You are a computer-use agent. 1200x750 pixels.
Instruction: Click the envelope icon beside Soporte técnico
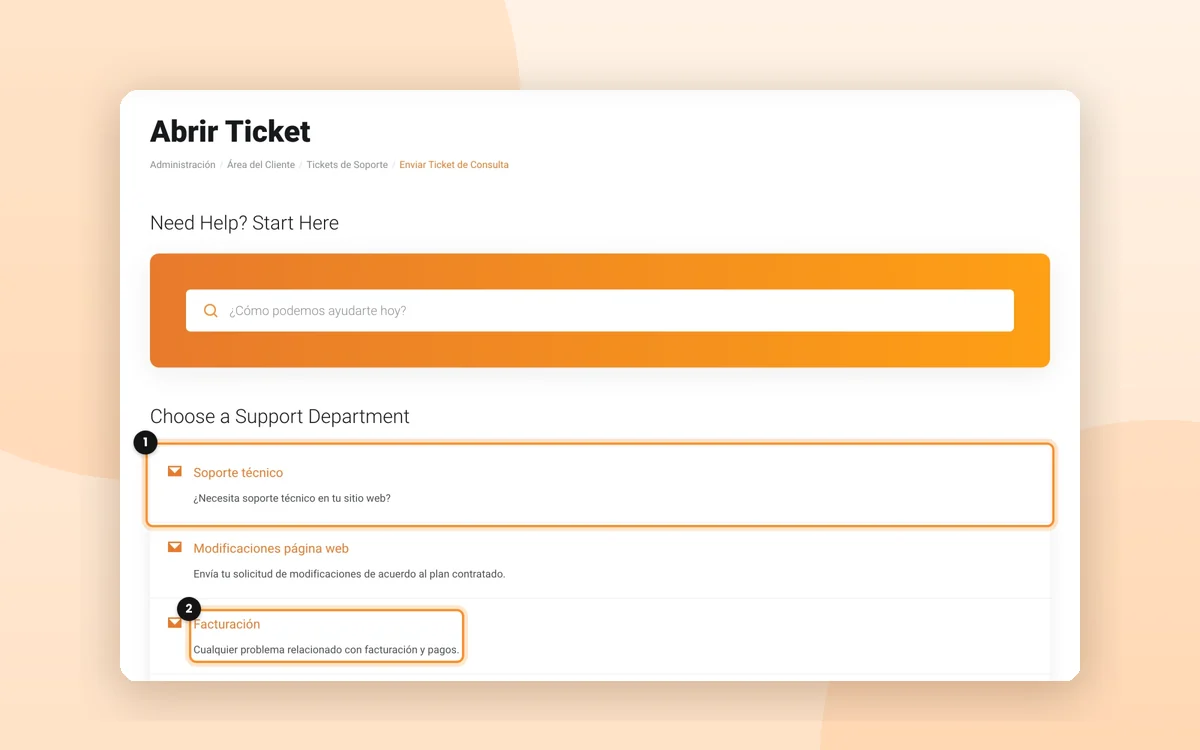tap(175, 471)
